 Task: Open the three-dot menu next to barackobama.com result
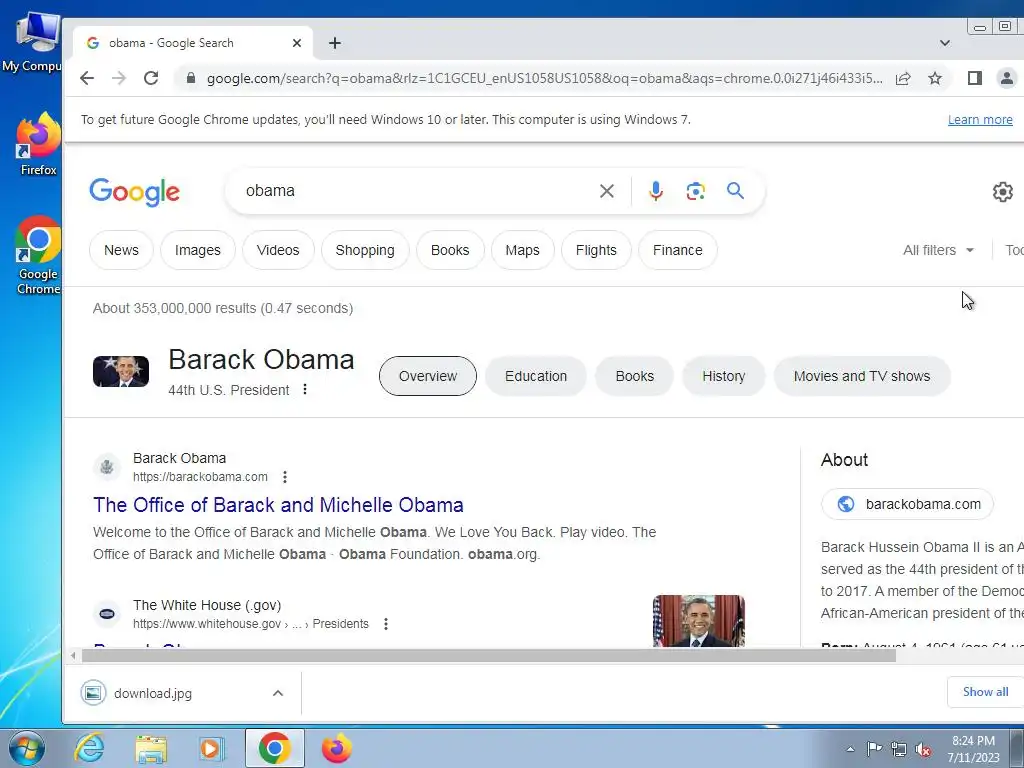click(285, 477)
